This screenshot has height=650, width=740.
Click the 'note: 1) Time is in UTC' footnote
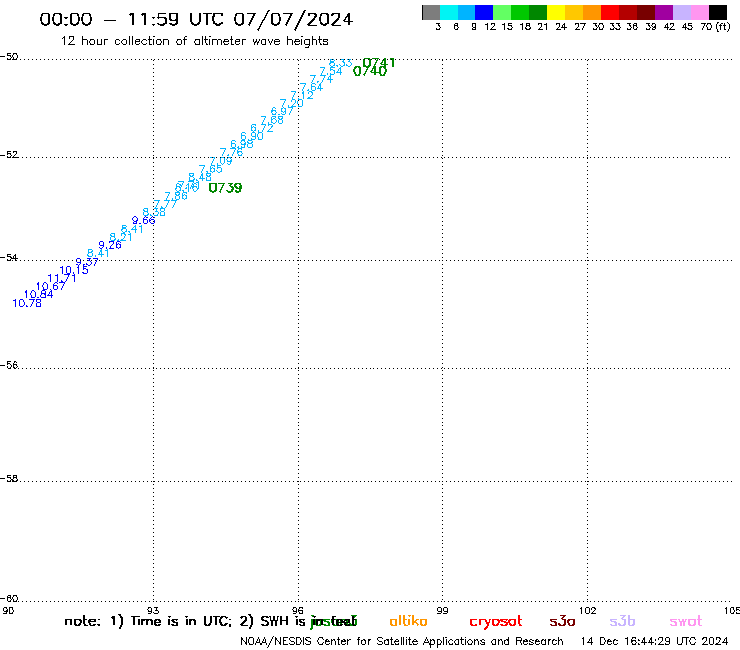148,621
